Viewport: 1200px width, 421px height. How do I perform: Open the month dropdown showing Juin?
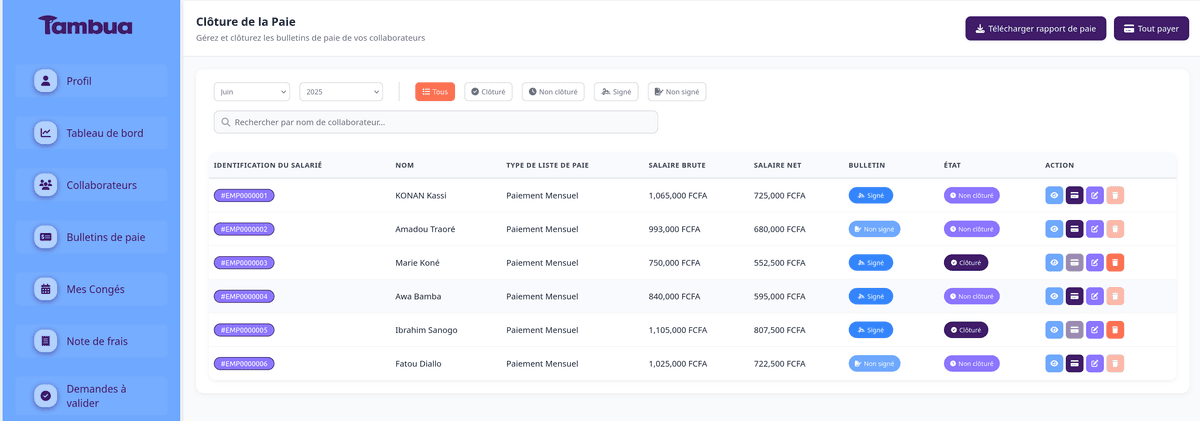252,92
